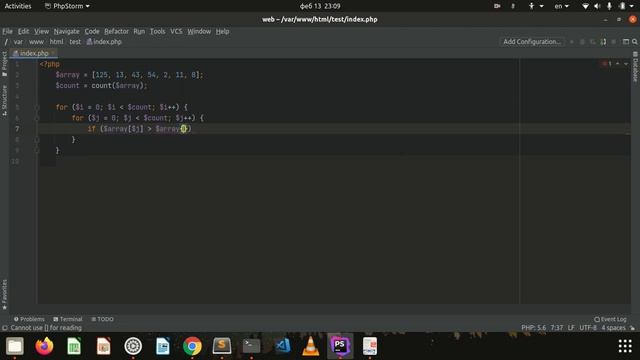
Task: Open the Refactor menu
Action: pyautogui.click(x=116, y=31)
